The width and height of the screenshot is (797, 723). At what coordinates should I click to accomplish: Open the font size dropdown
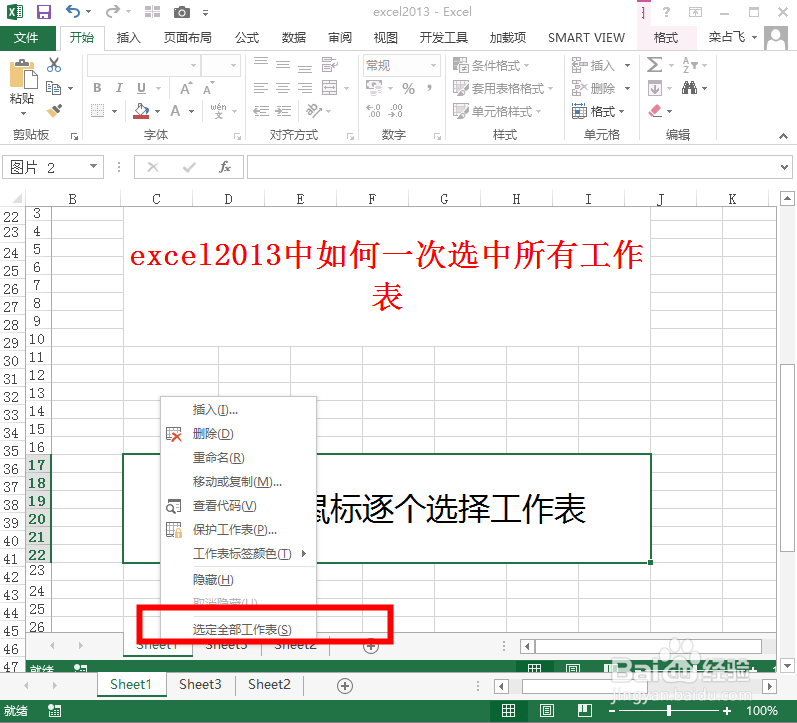pos(233,65)
